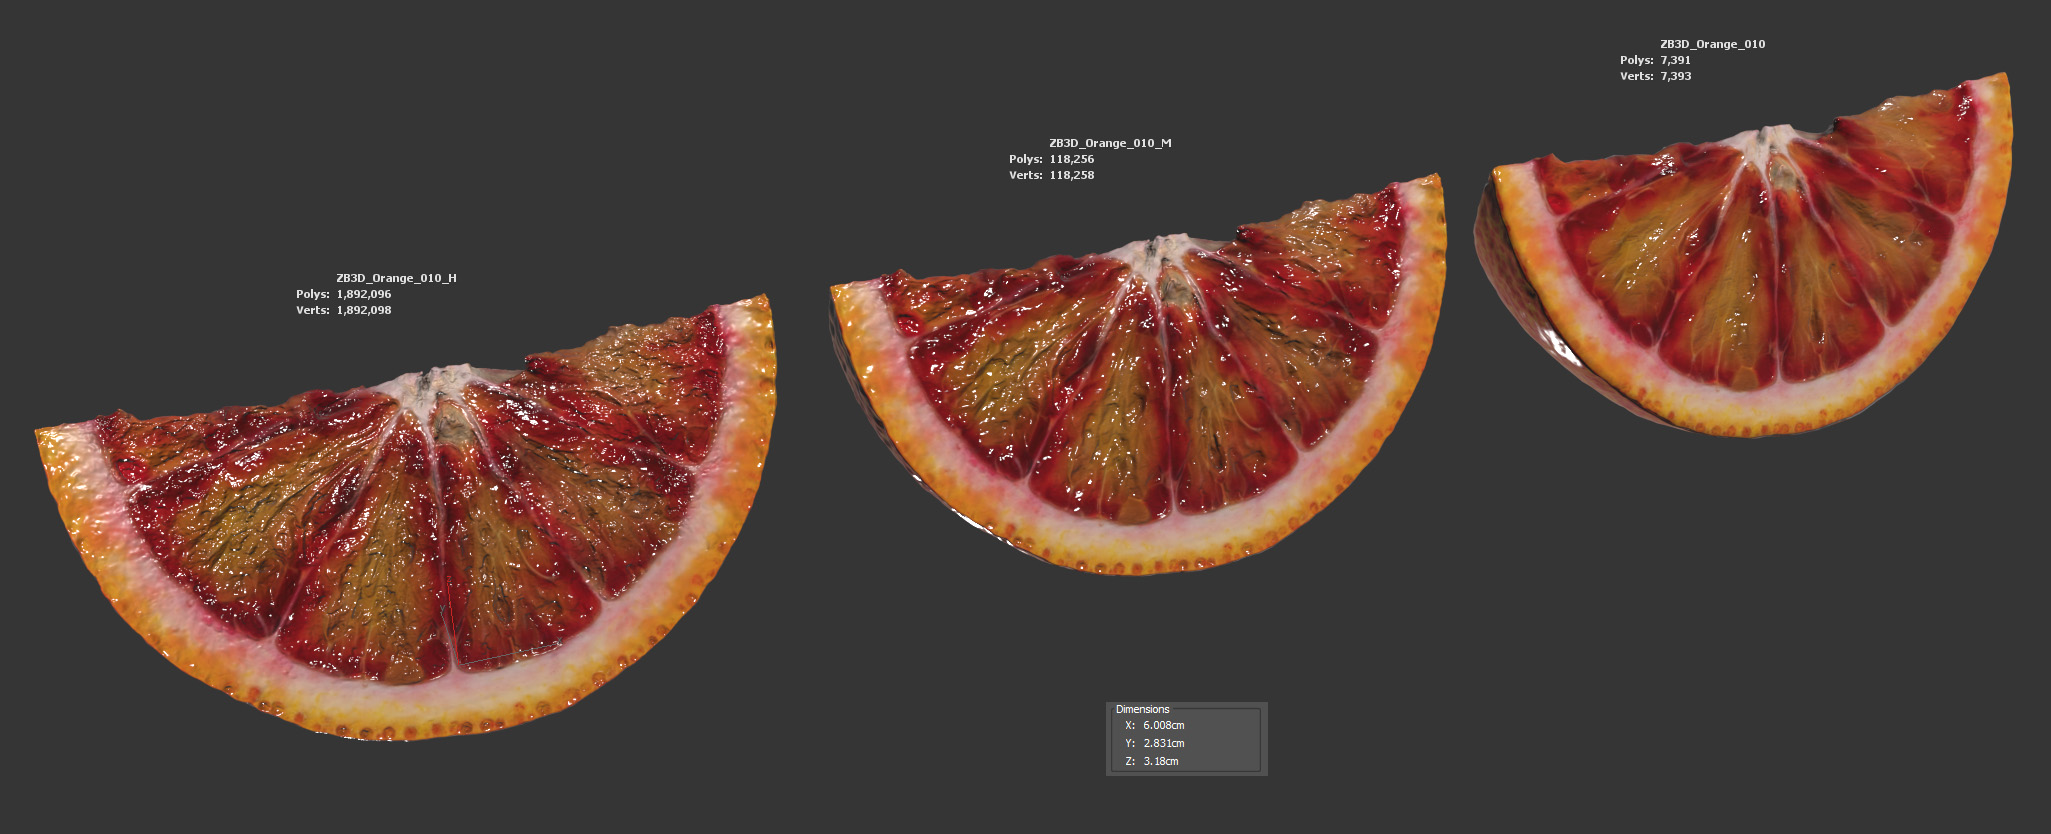Click the ZB3D_Orange_010_H name label
This screenshot has width=2051, height=834.
coord(396,278)
